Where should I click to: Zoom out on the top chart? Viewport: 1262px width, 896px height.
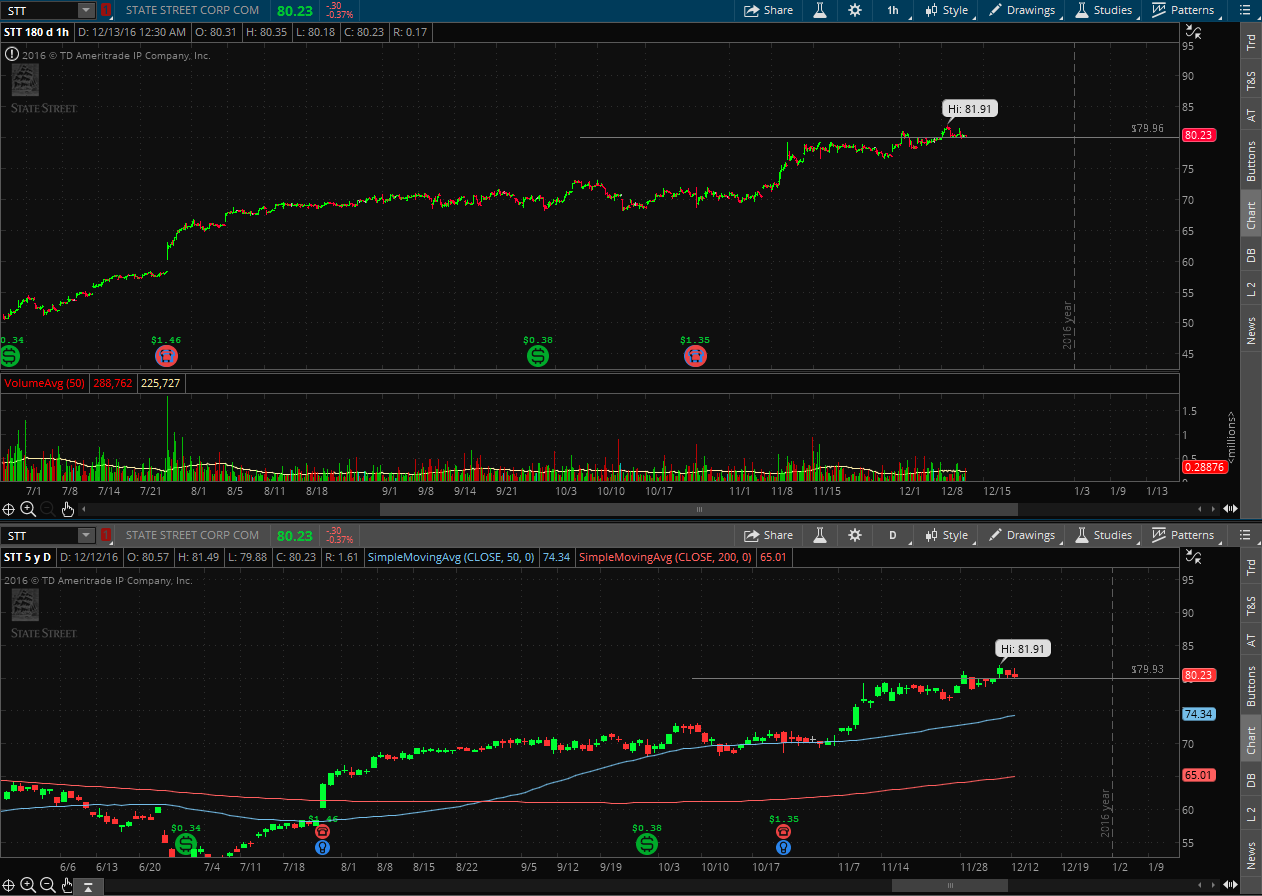coord(47,509)
